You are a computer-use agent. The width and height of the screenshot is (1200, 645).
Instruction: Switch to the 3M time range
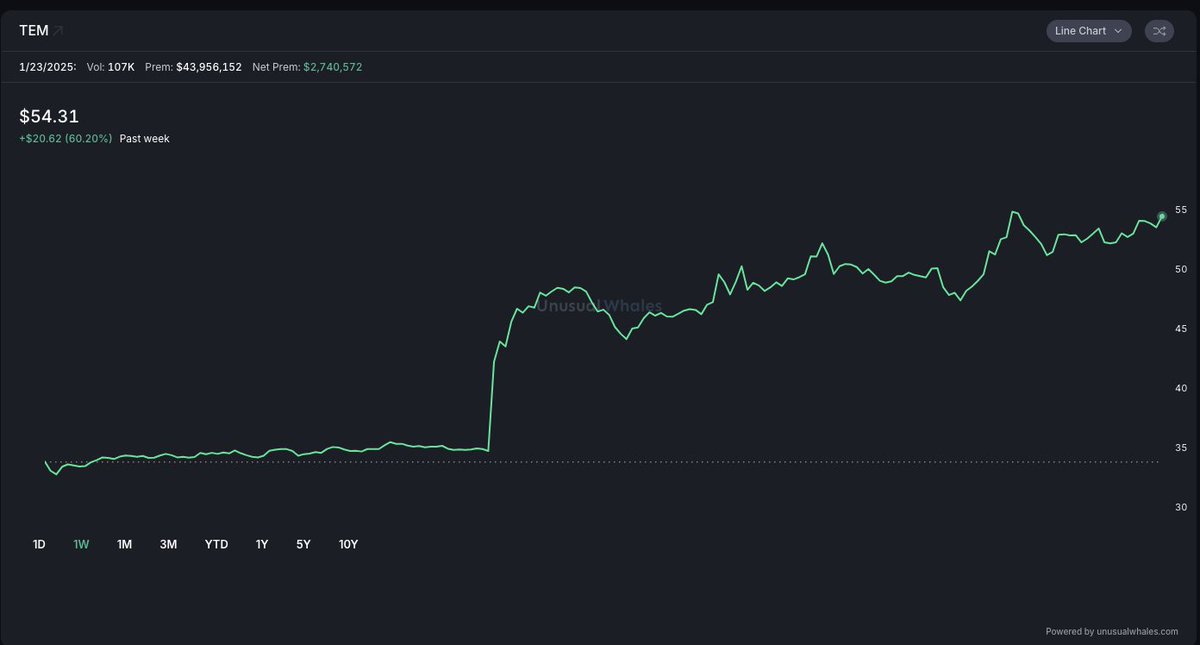168,544
